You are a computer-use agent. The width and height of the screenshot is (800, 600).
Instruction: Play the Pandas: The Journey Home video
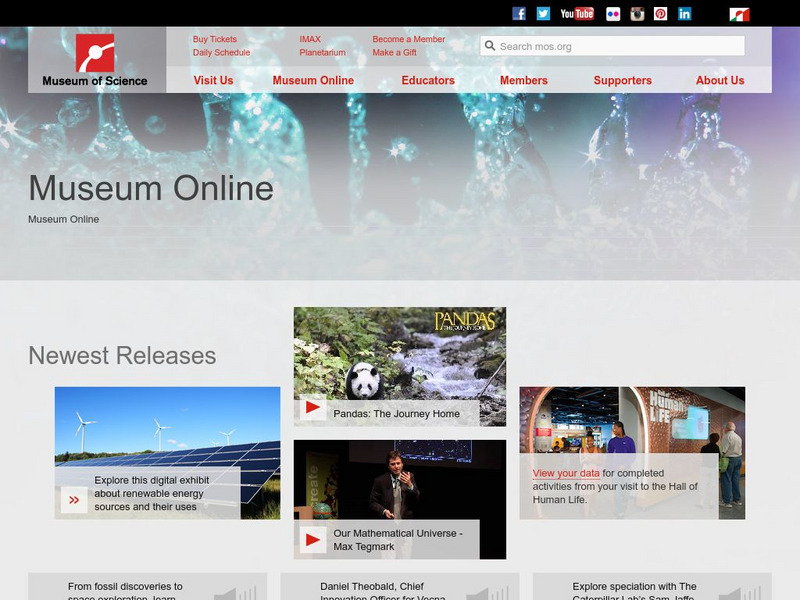click(312, 410)
